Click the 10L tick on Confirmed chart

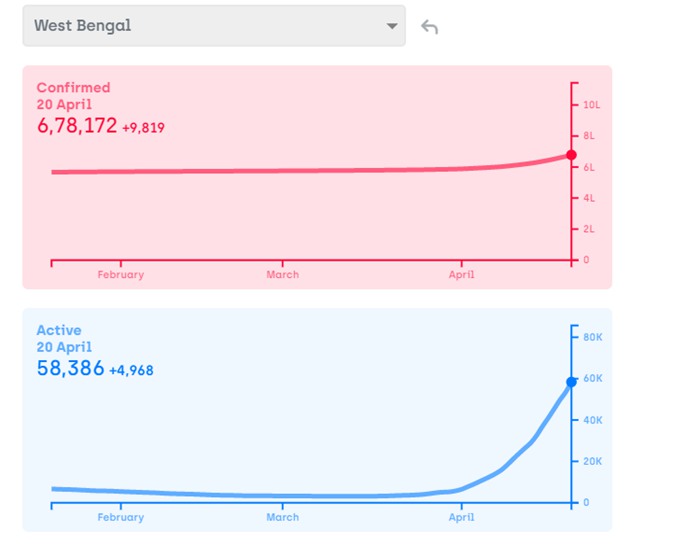pyautogui.click(x=591, y=105)
